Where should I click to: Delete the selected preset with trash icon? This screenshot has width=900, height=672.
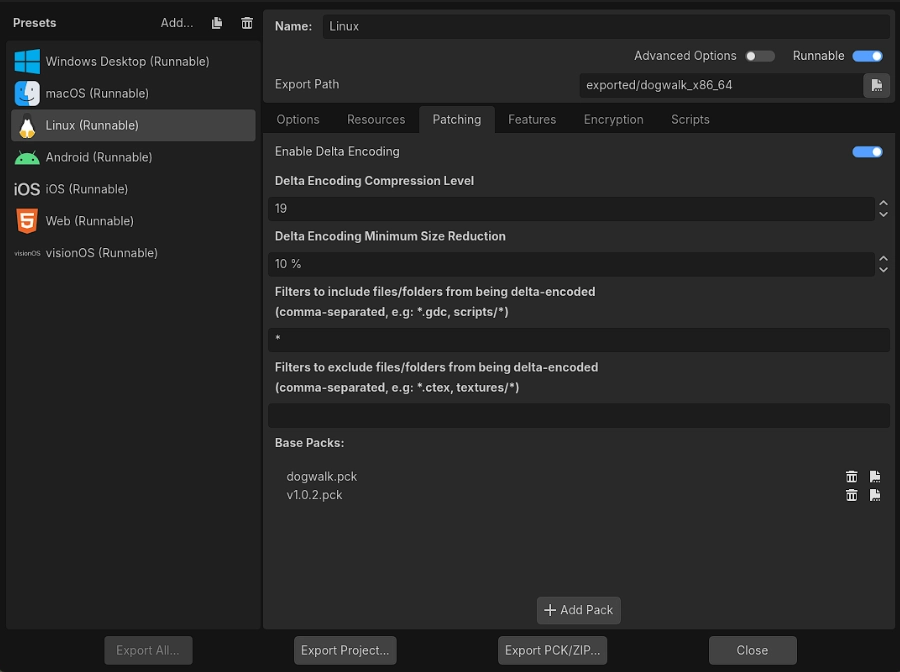(x=247, y=23)
